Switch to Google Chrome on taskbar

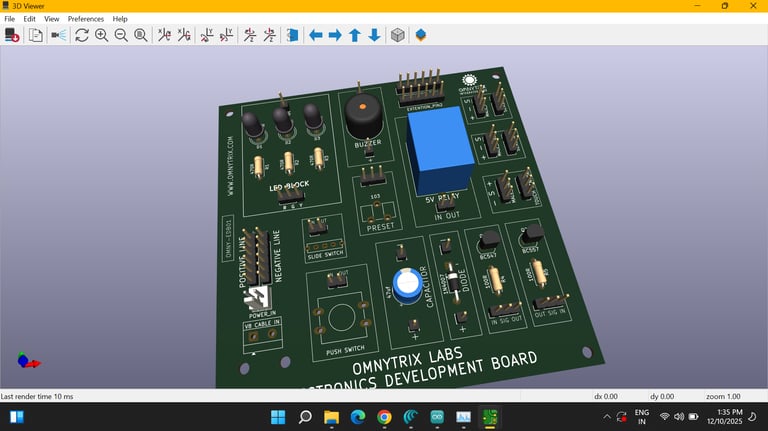pyautogui.click(x=384, y=417)
